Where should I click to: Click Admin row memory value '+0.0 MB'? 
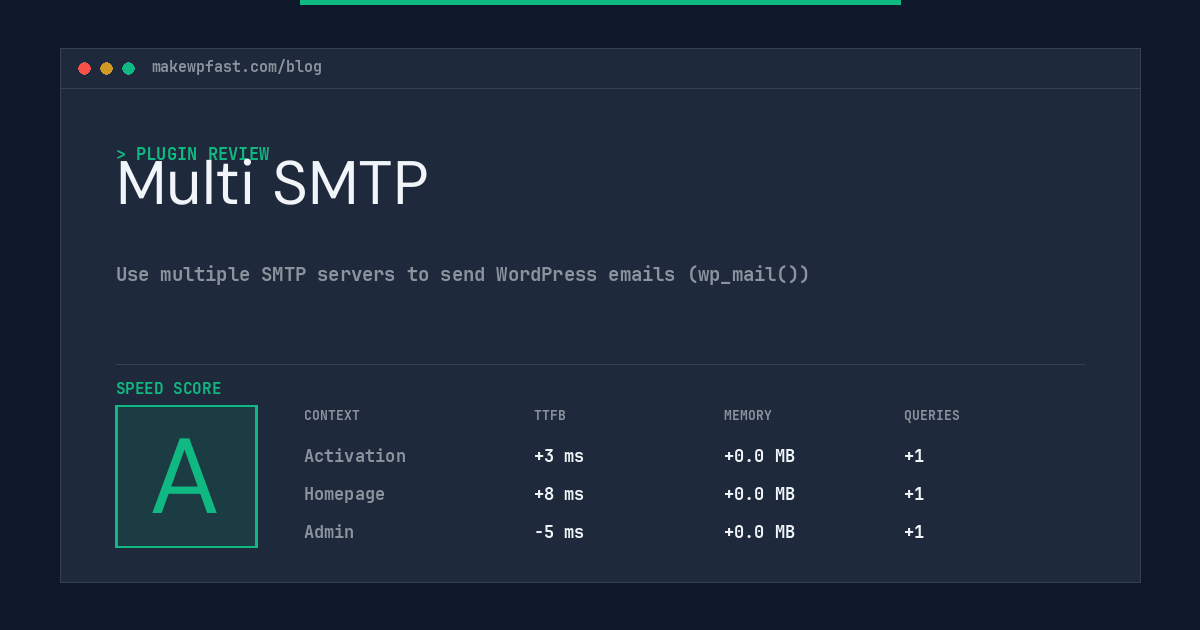759,532
